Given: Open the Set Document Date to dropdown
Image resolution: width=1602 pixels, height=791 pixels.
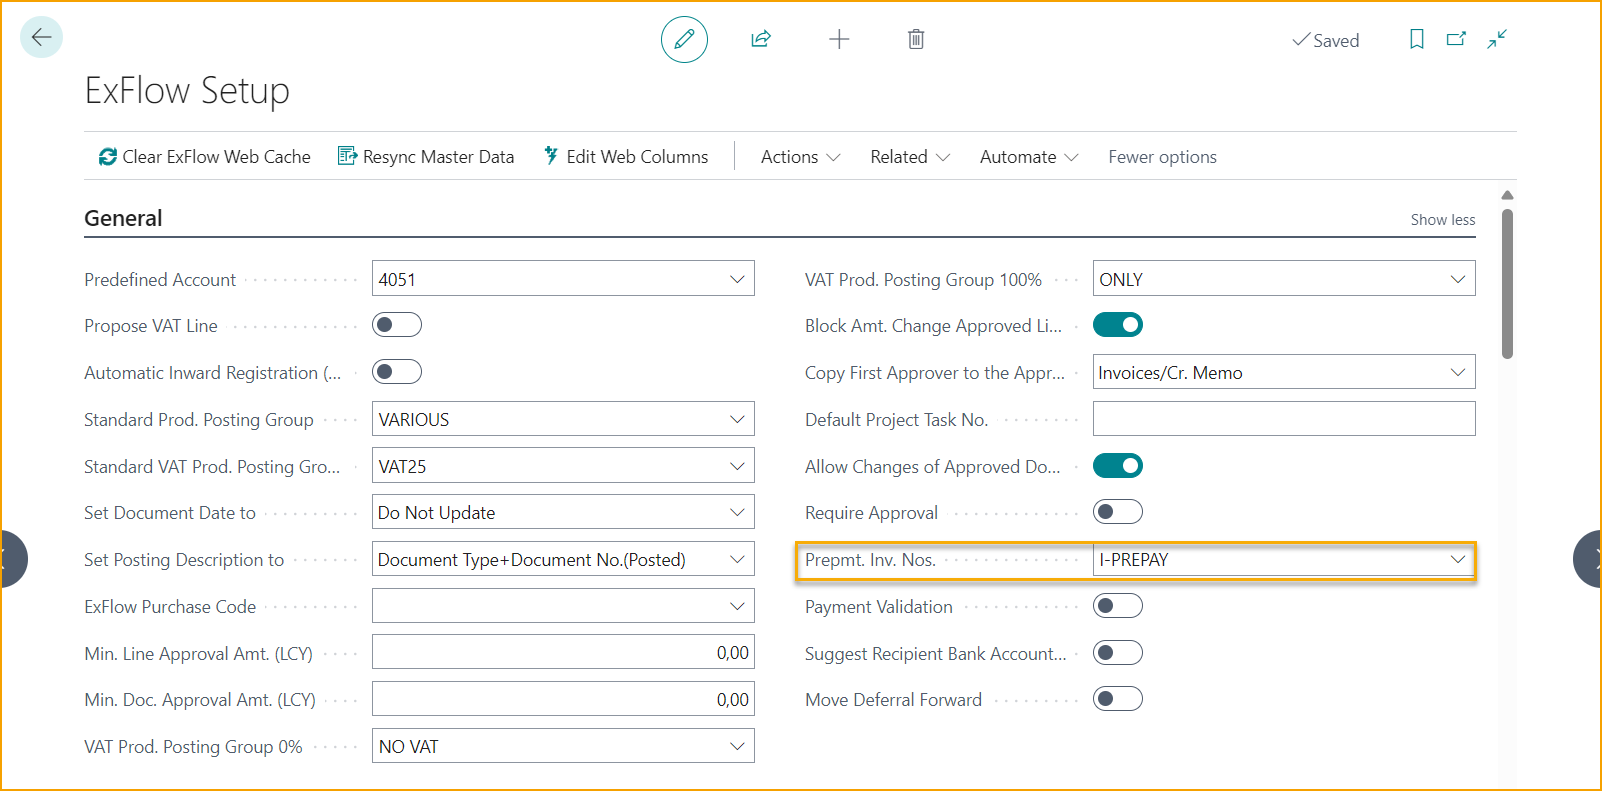Looking at the screenshot, I should (x=737, y=512).
